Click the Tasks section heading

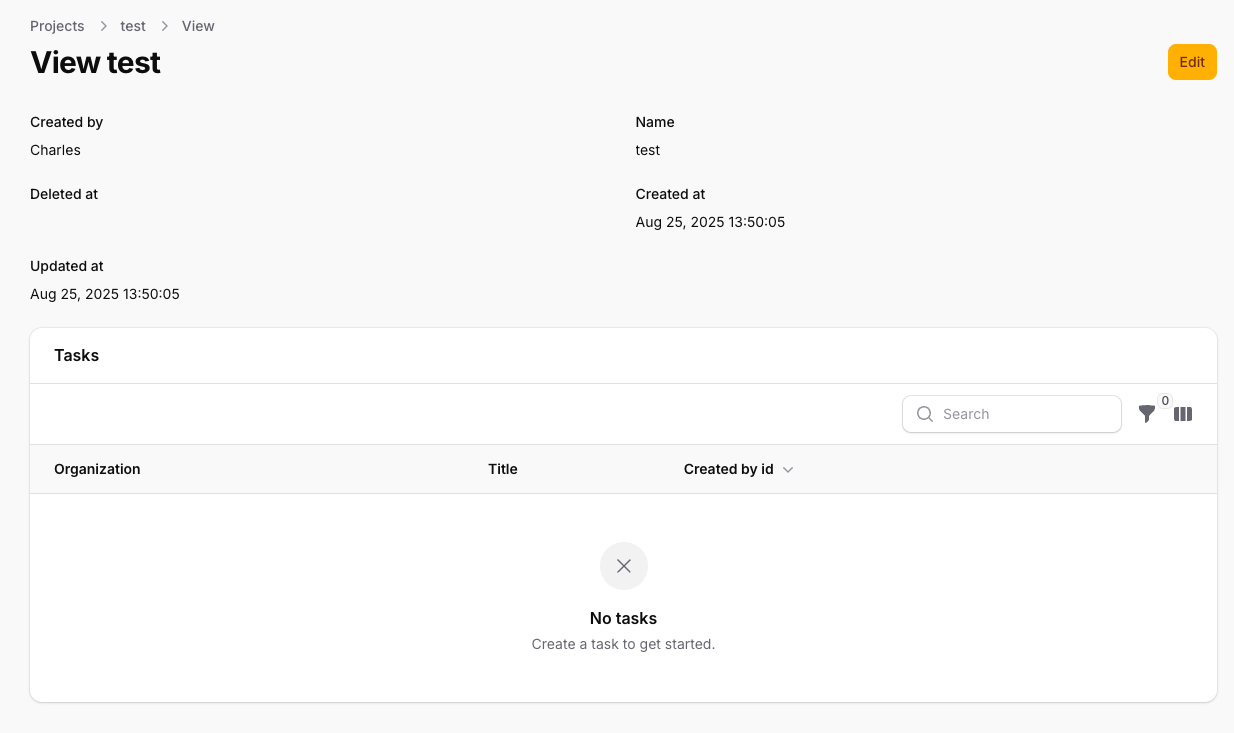click(x=77, y=355)
